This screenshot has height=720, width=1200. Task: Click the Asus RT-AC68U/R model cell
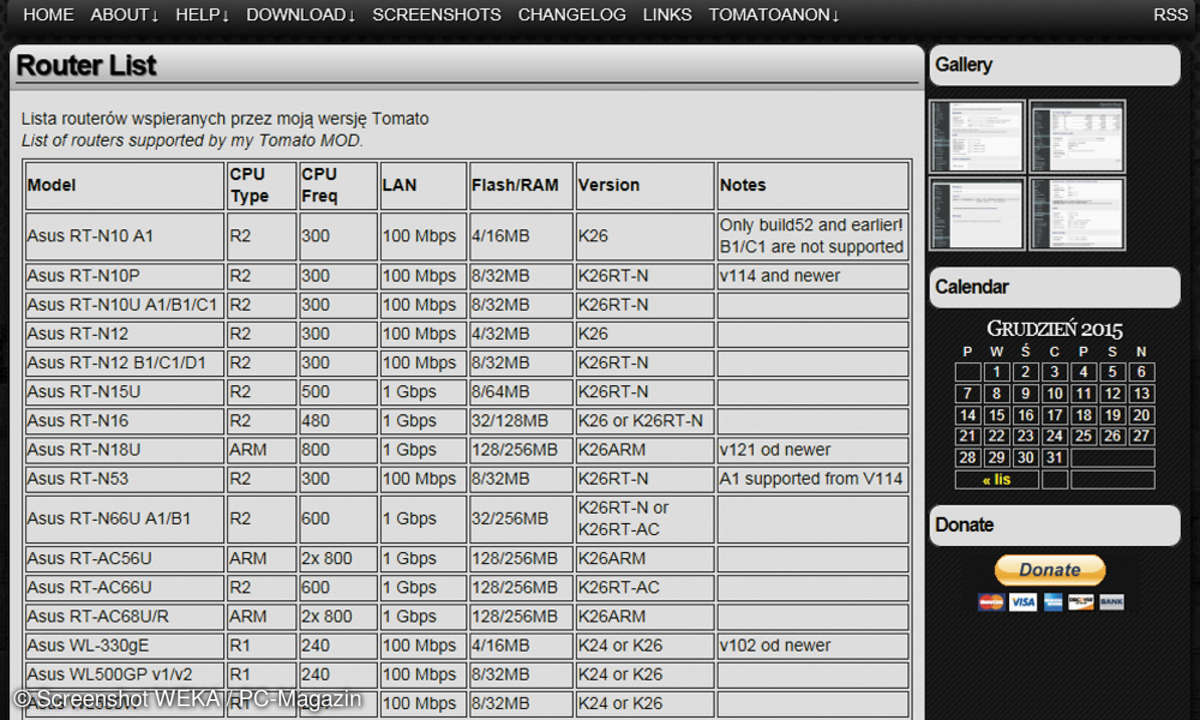(x=125, y=617)
